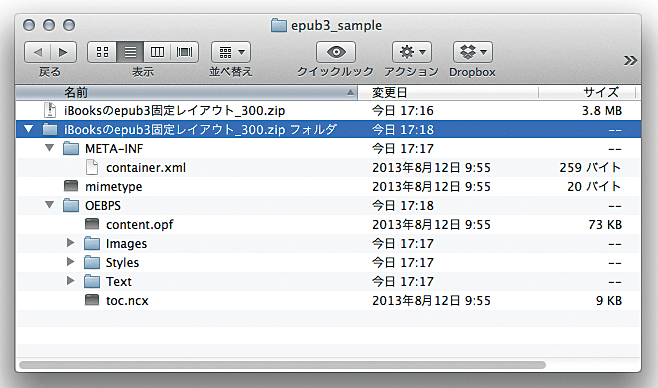Select the META-INF folder name
658x388 pixels.
(x=114, y=149)
